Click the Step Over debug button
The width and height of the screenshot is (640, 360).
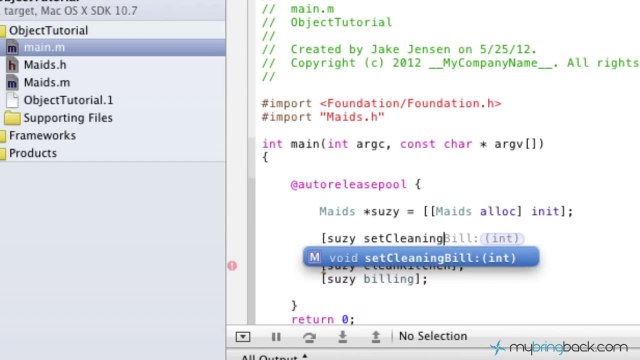pos(309,337)
